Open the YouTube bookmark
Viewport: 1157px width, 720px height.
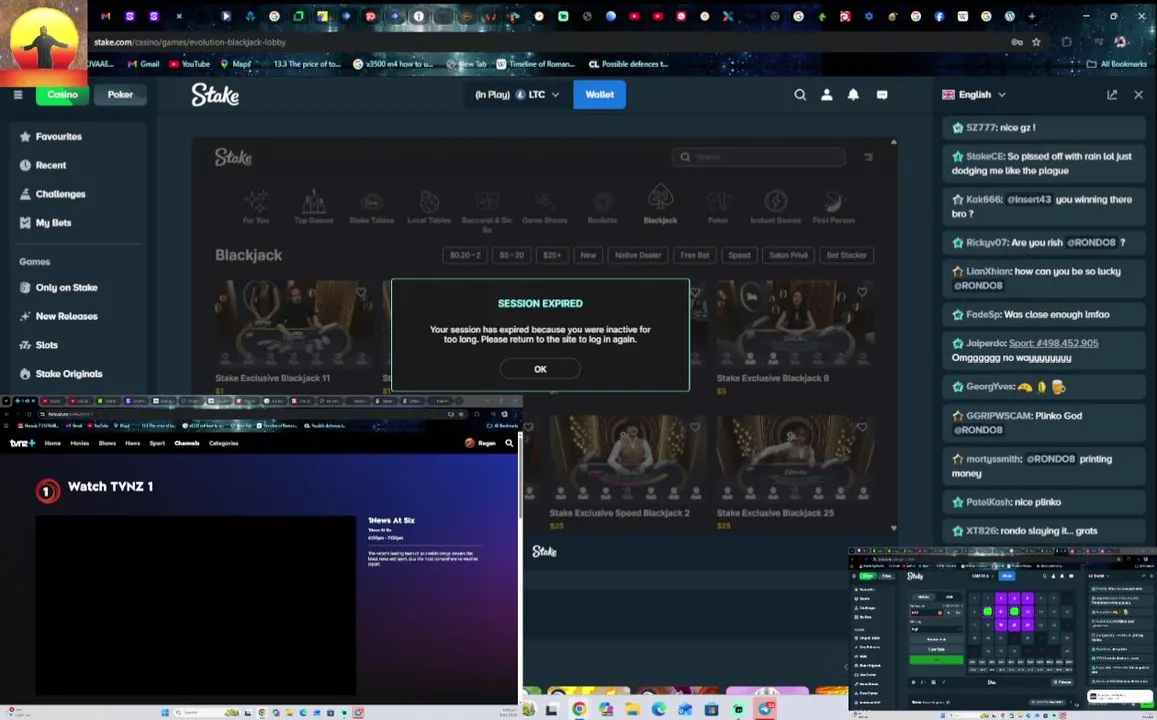pyautogui.click(x=190, y=64)
